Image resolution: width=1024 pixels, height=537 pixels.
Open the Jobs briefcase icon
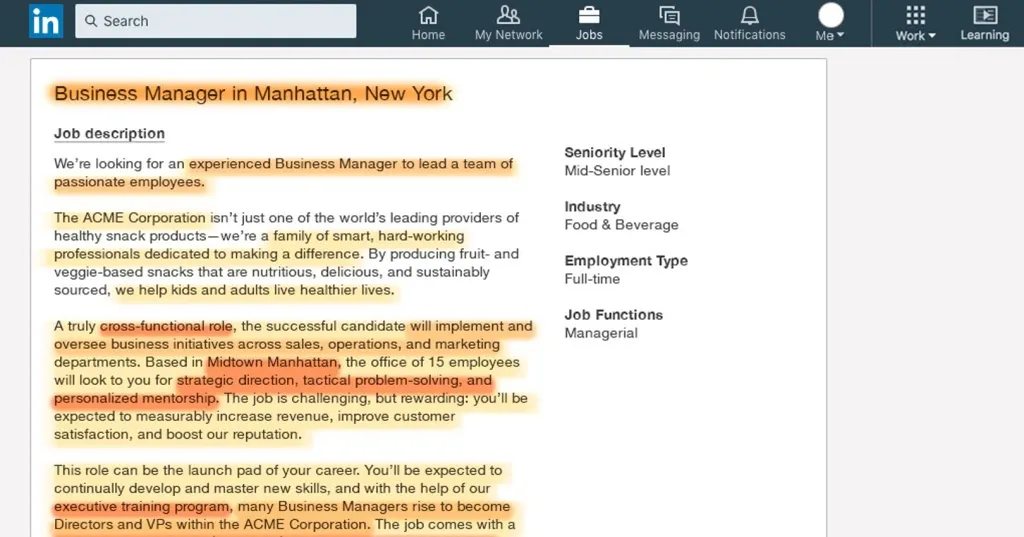pyautogui.click(x=589, y=14)
